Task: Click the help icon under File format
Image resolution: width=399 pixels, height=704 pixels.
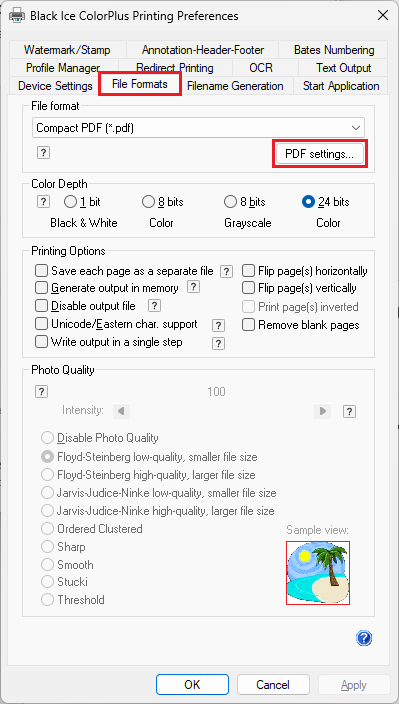Action: [43, 153]
